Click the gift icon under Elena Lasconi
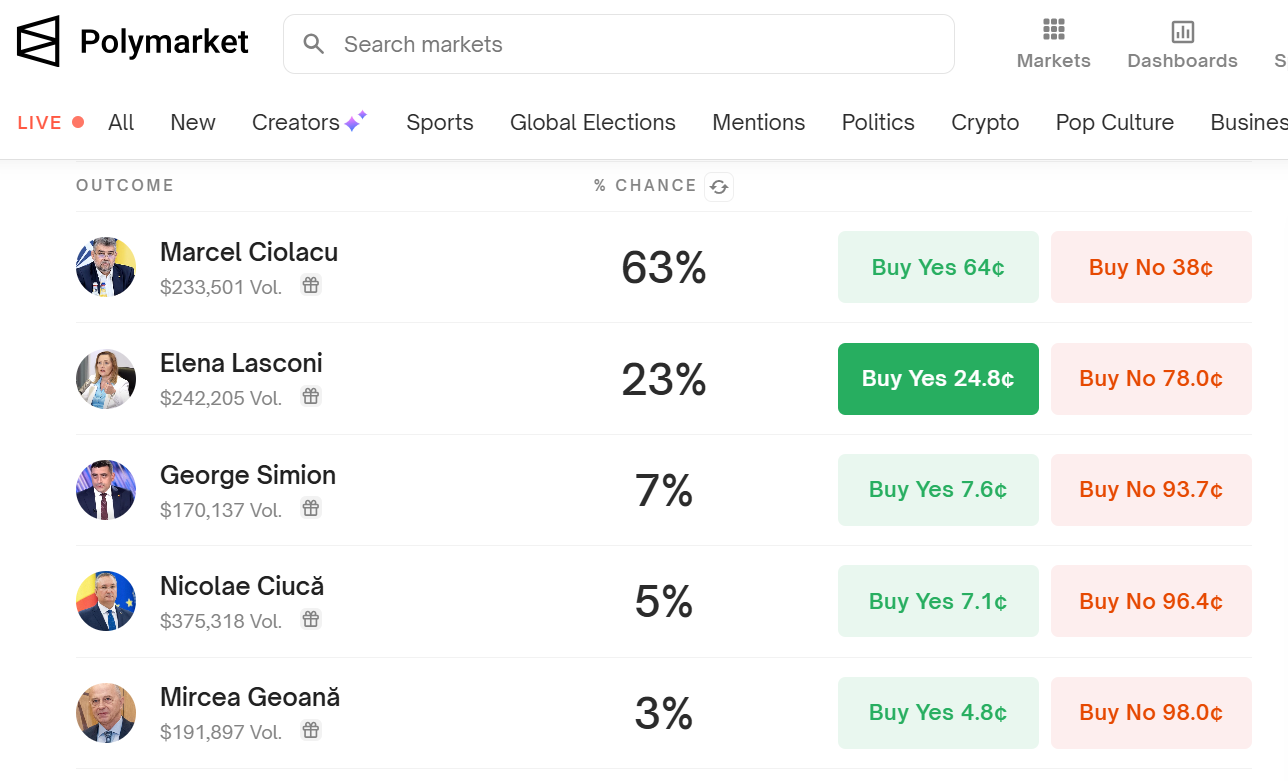Viewport: 1288px width, 781px height. (x=311, y=397)
